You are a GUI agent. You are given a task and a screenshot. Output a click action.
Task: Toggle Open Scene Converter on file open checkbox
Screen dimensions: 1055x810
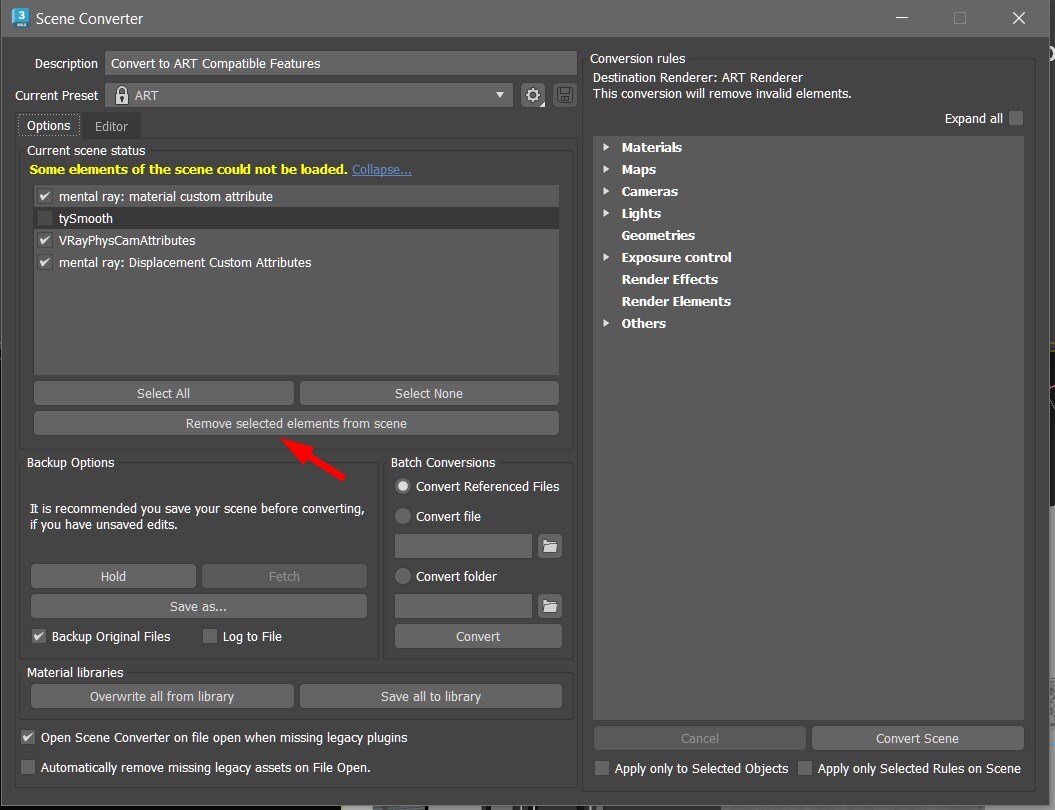click(x=28, y=737)
